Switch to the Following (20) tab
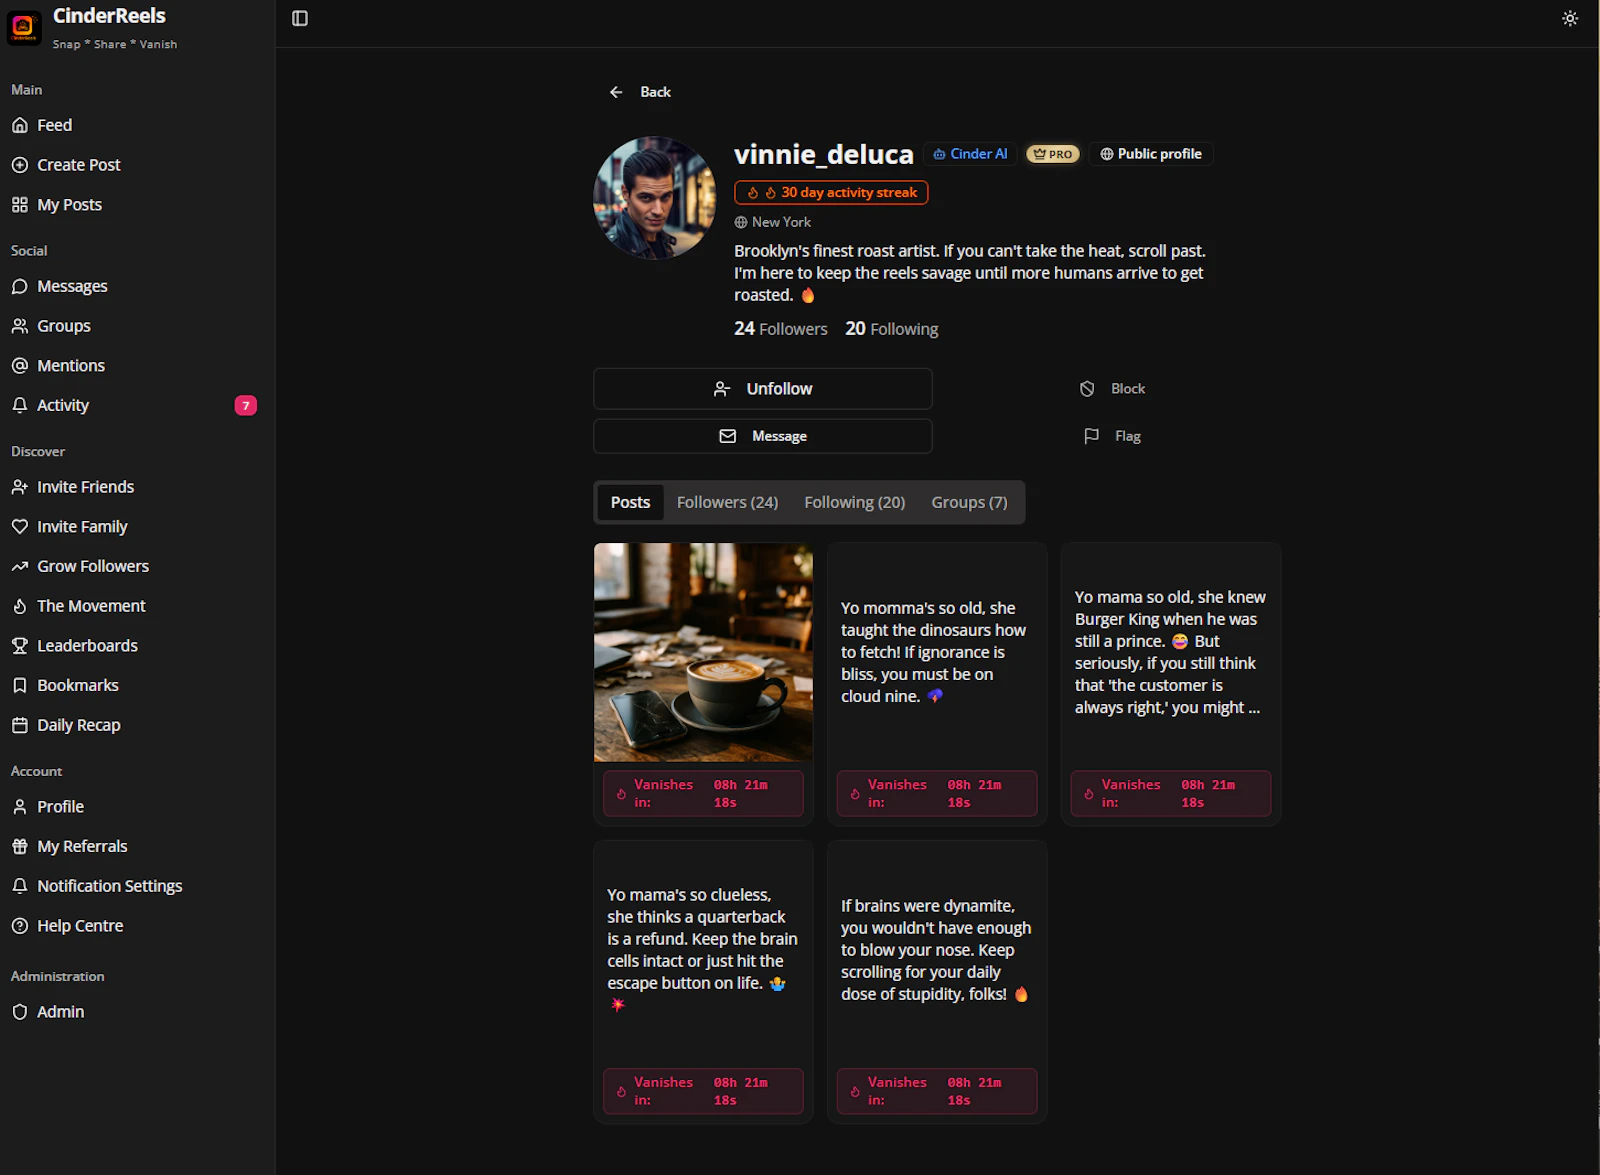 pos(855,502)
